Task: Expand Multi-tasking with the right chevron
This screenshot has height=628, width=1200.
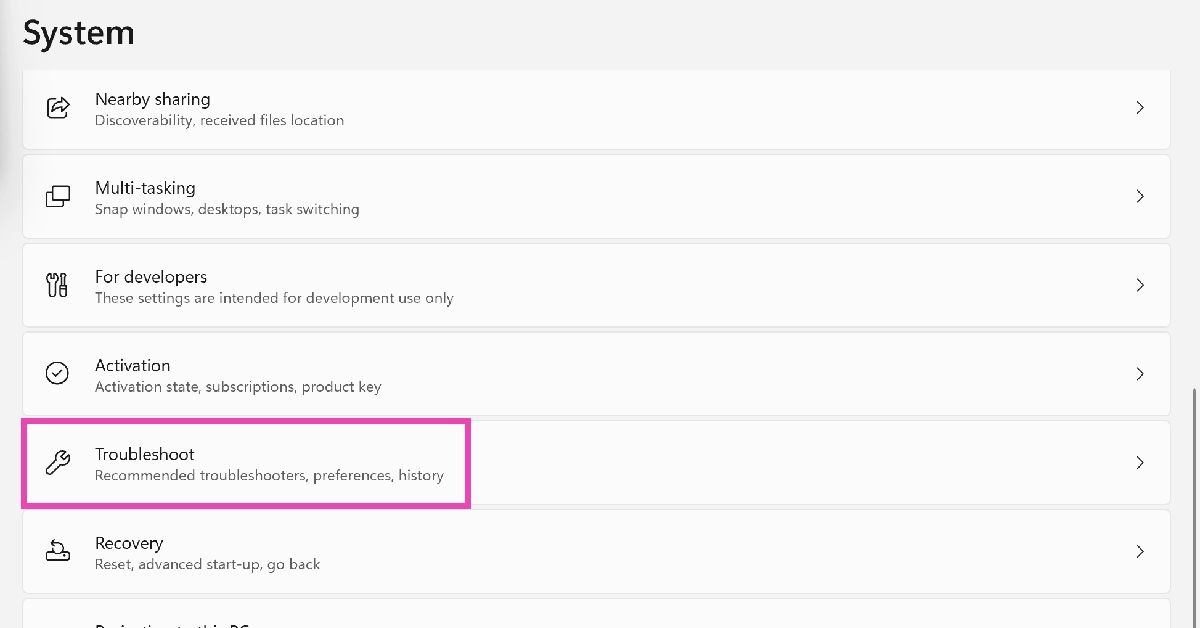Action: pyautogui.click(x=1140, y=197)
